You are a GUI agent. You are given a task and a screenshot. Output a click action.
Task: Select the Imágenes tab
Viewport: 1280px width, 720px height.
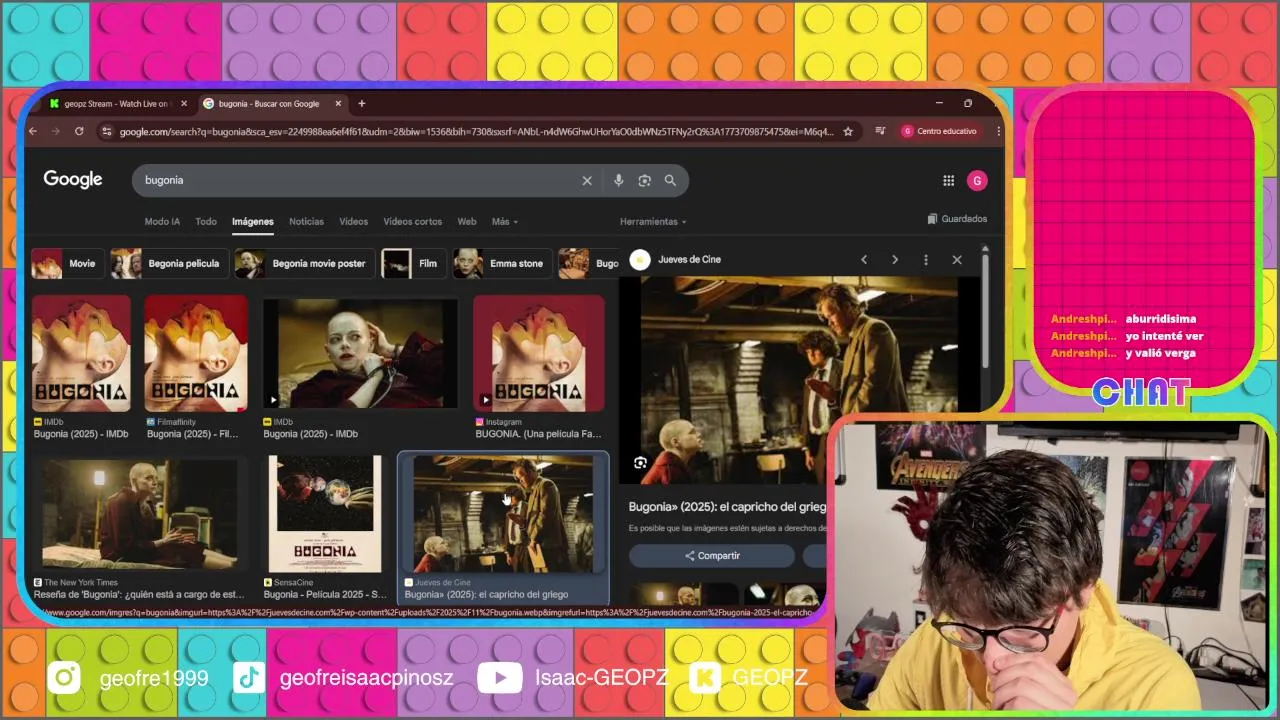point(253,222)
